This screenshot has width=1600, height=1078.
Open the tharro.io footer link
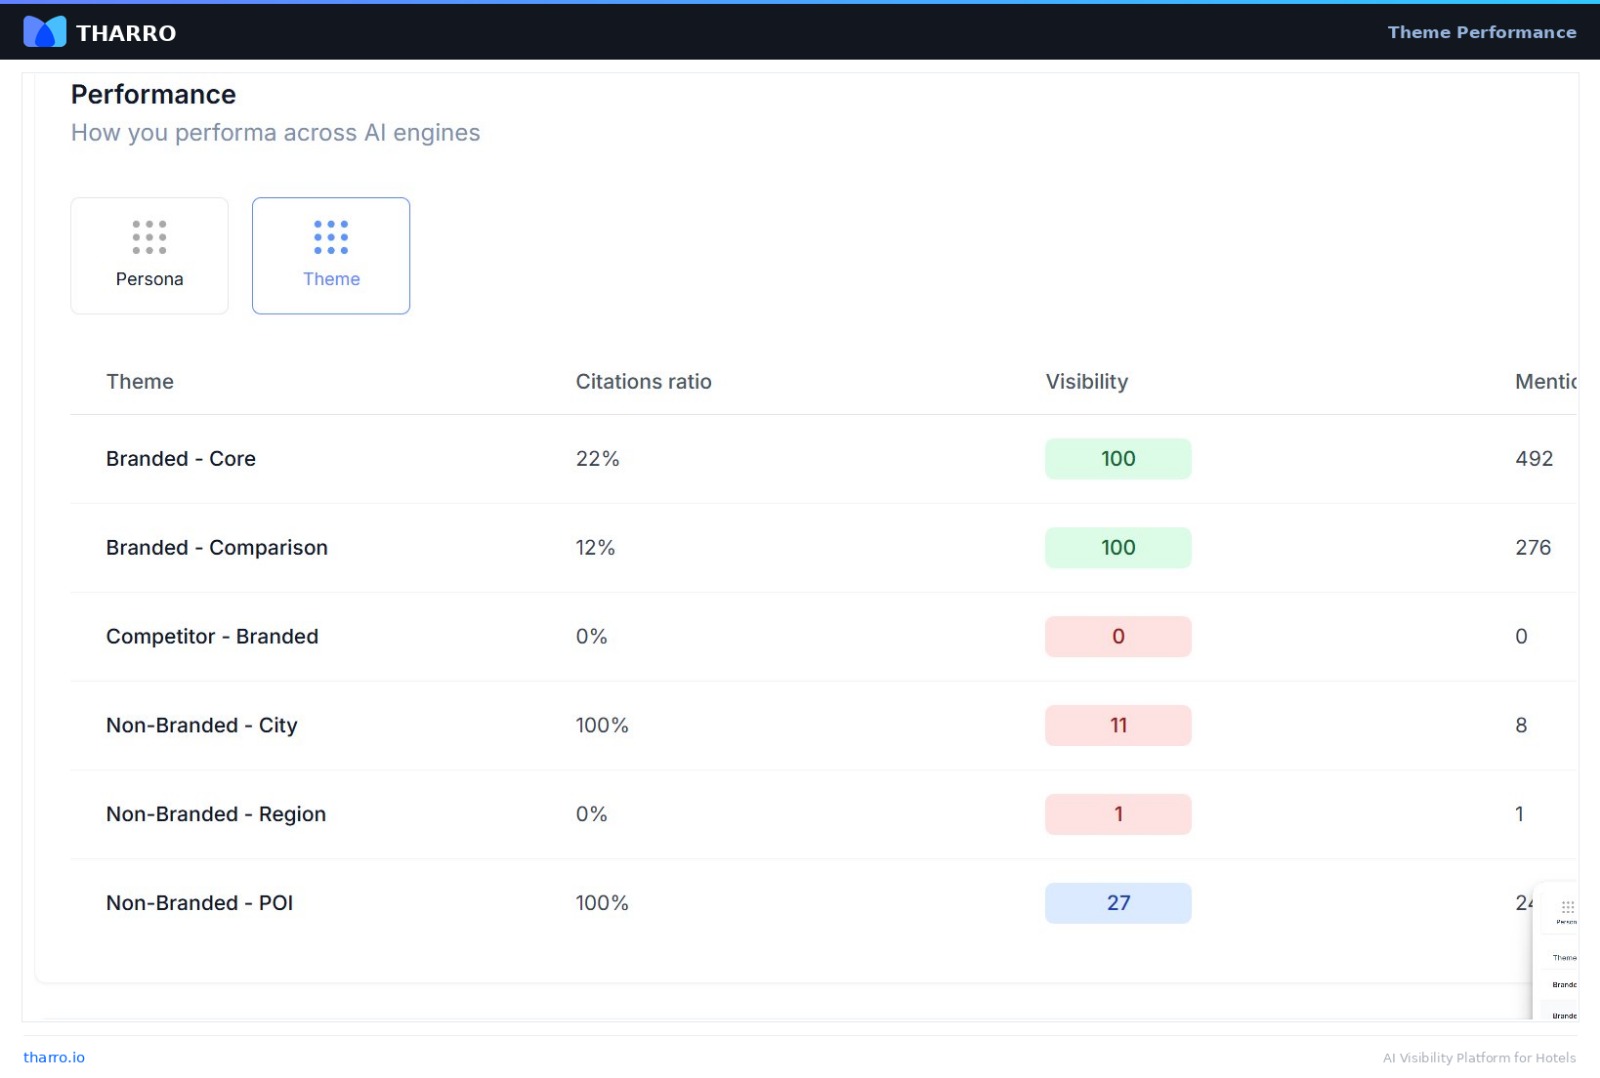54,1057
